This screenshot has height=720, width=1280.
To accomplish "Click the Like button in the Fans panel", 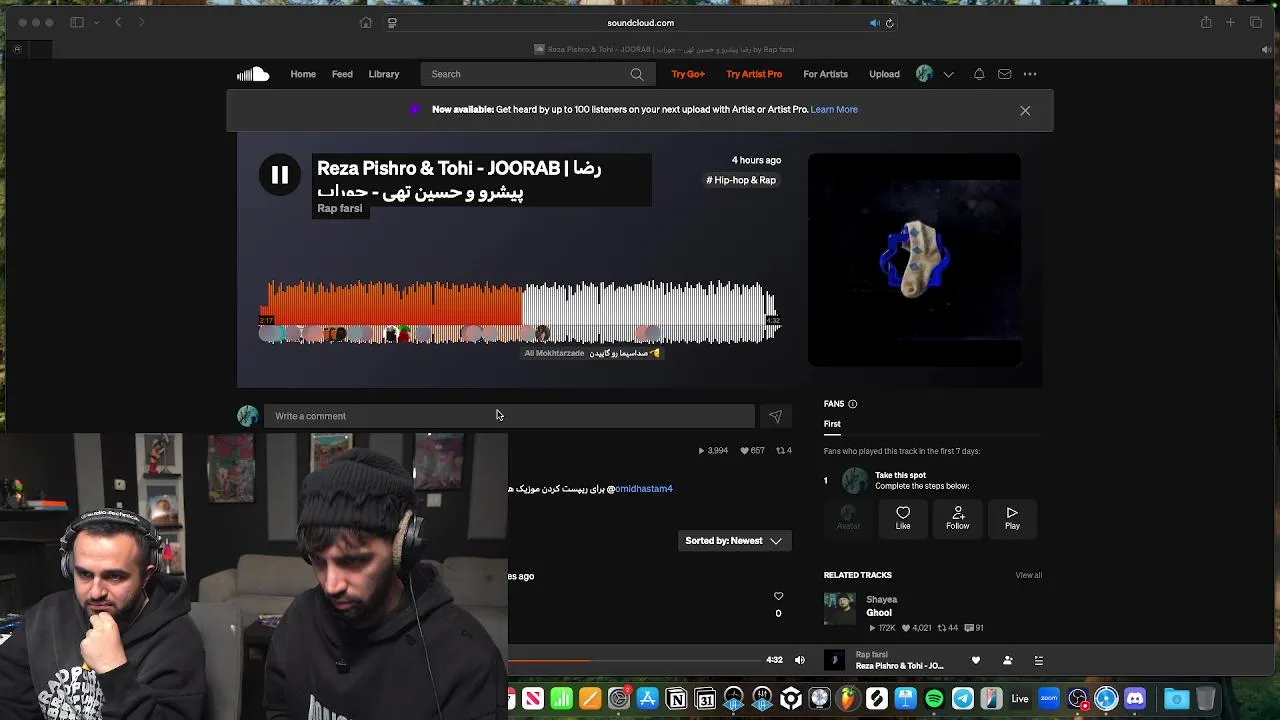I will tap(903, 518).
